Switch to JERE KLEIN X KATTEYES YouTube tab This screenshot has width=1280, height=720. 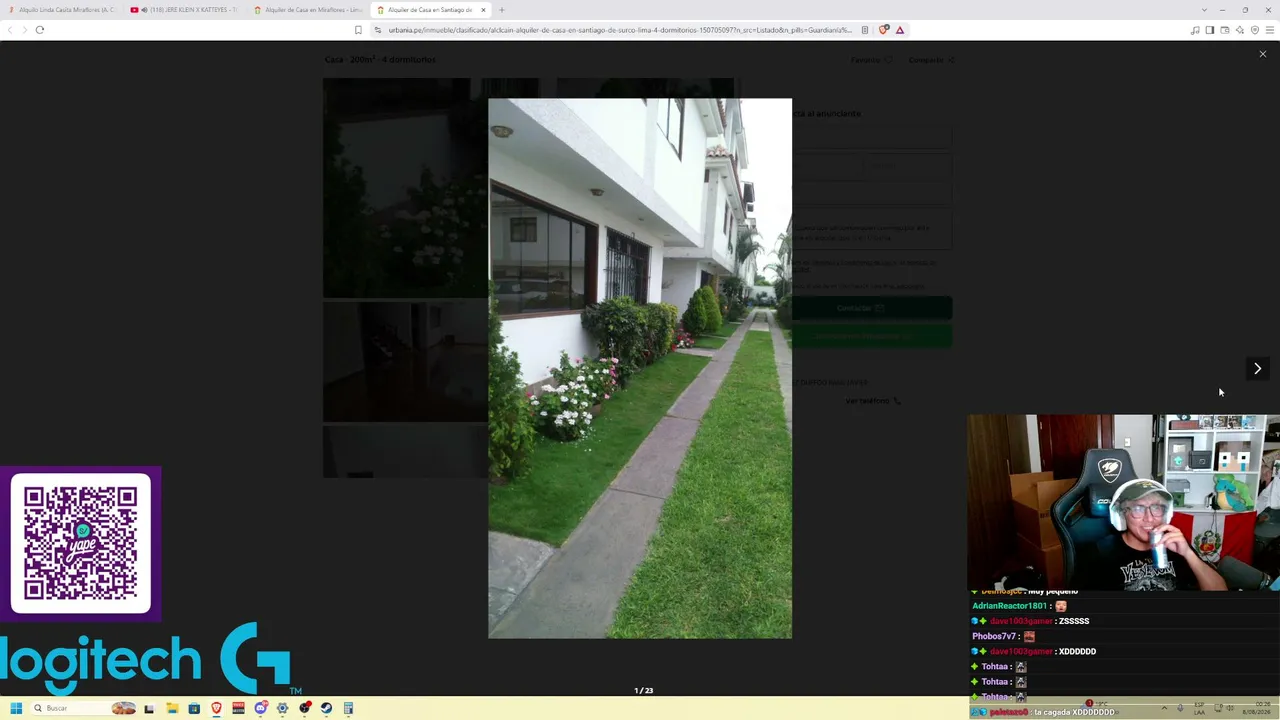[x=184, y=10]
